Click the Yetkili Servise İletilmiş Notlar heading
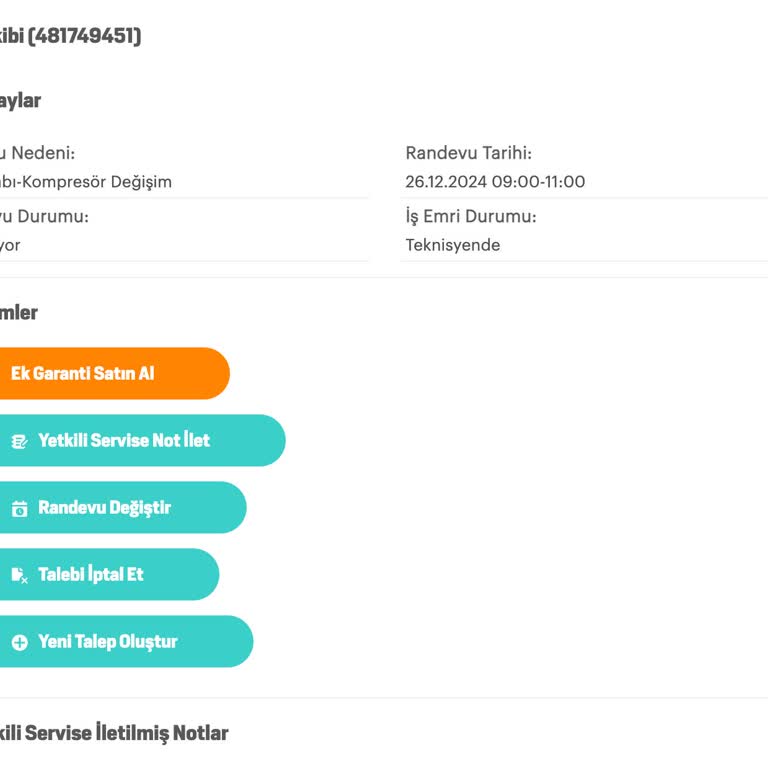 point(115,733)
